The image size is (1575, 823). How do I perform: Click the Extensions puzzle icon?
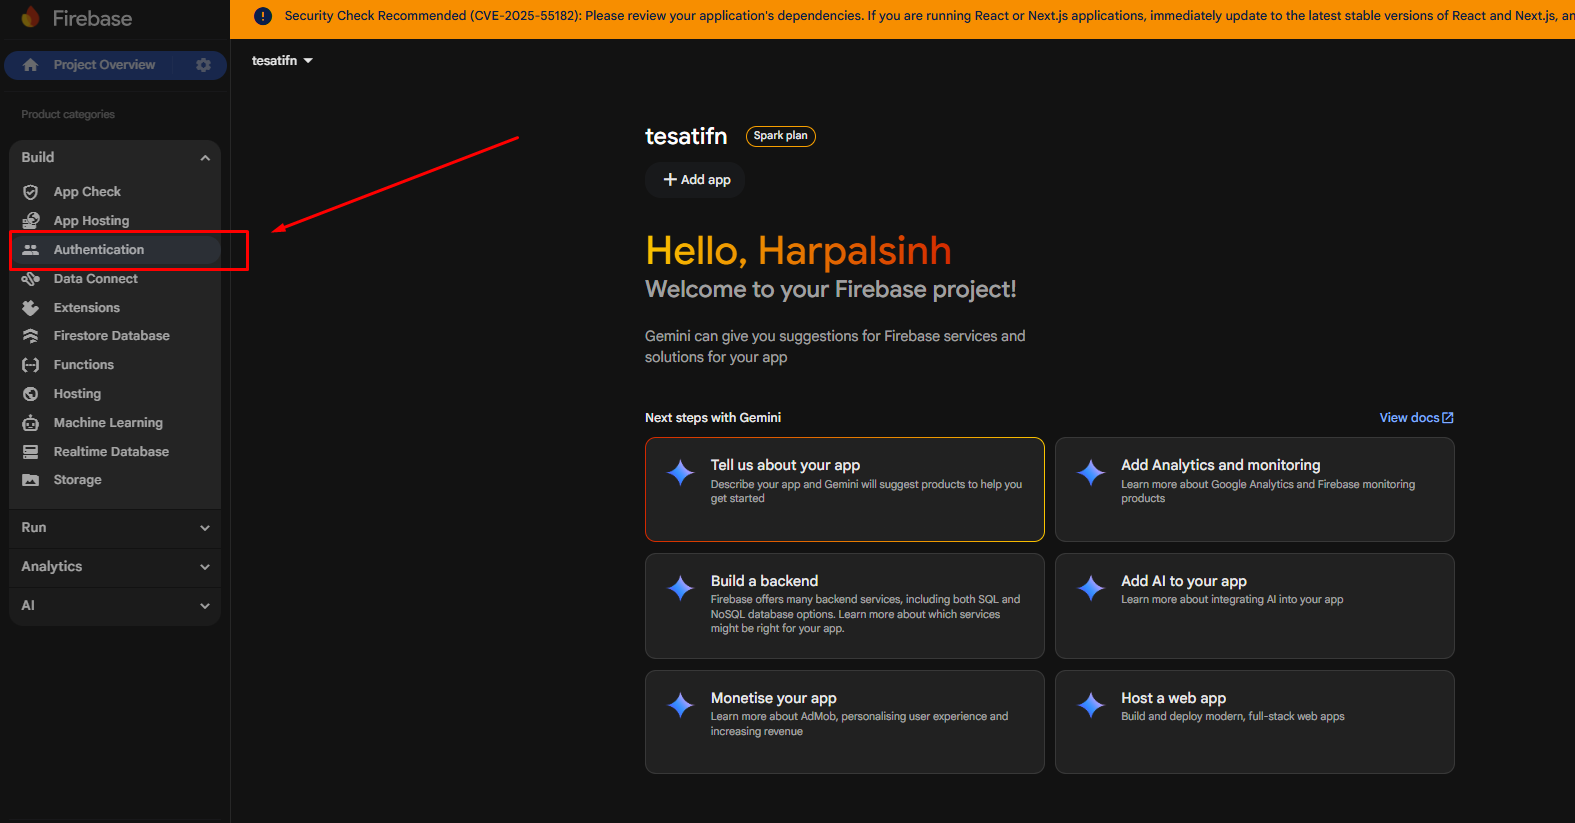tap(31, 308)
